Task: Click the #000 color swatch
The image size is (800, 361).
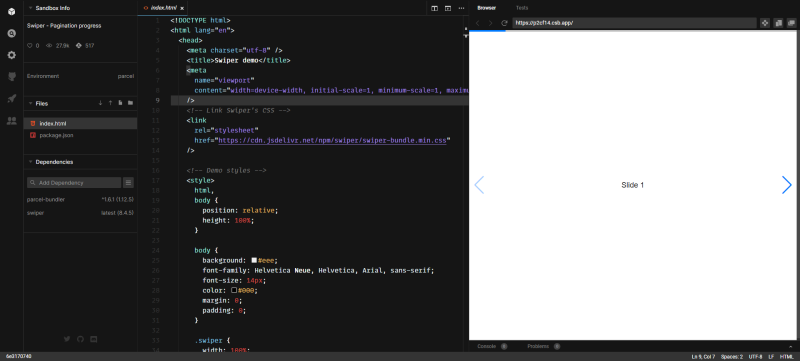Action: coord(234,290)
